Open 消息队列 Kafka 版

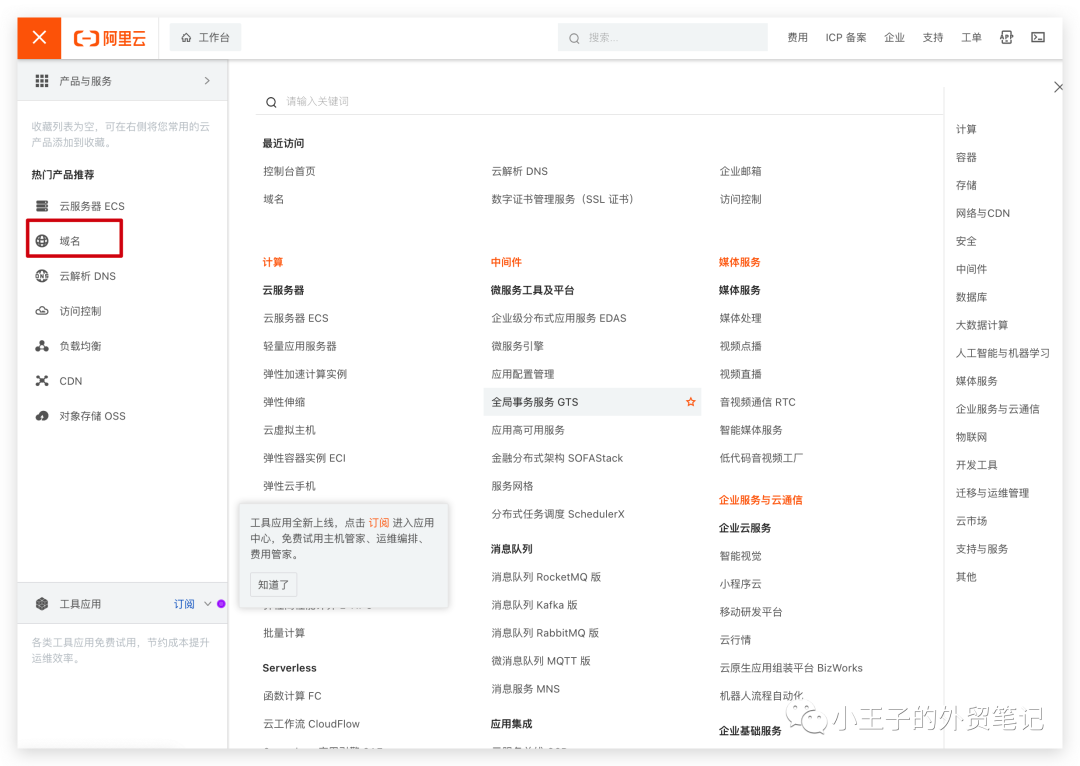coord(534,605)
